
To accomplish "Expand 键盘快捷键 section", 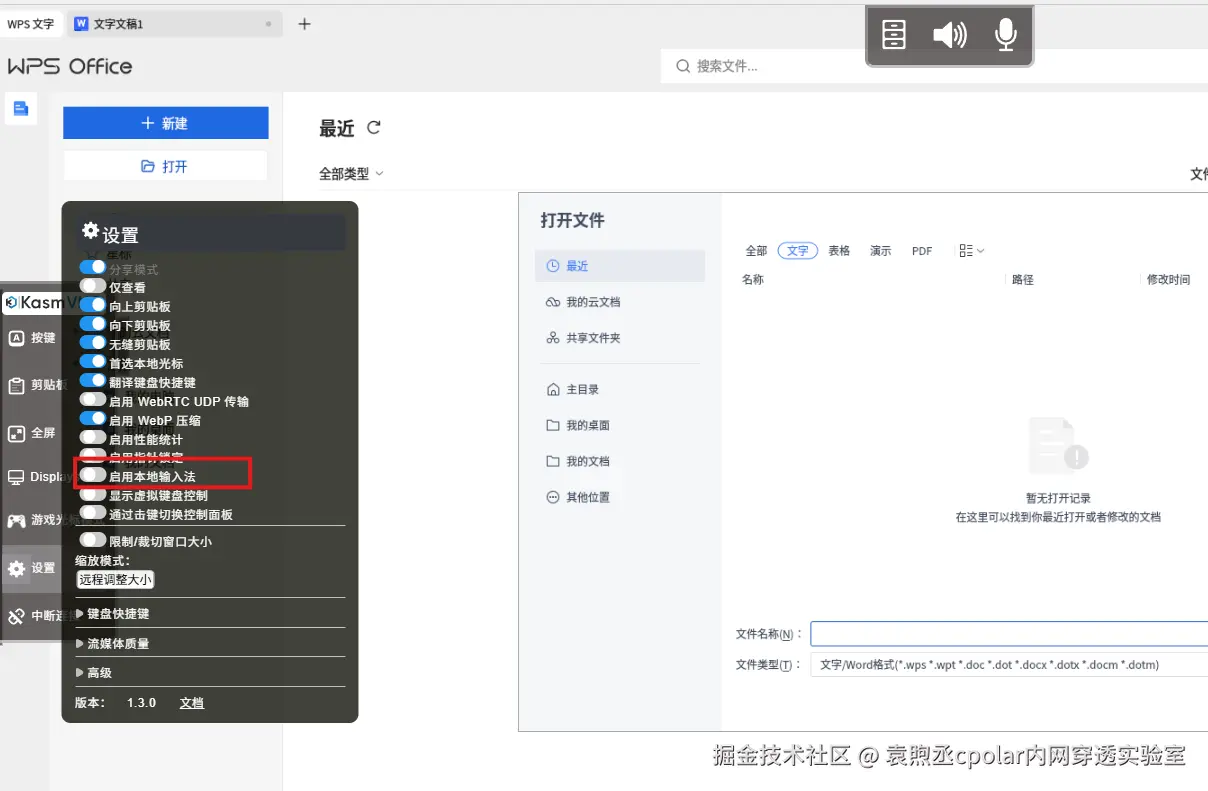I will (x=113, y=614).
